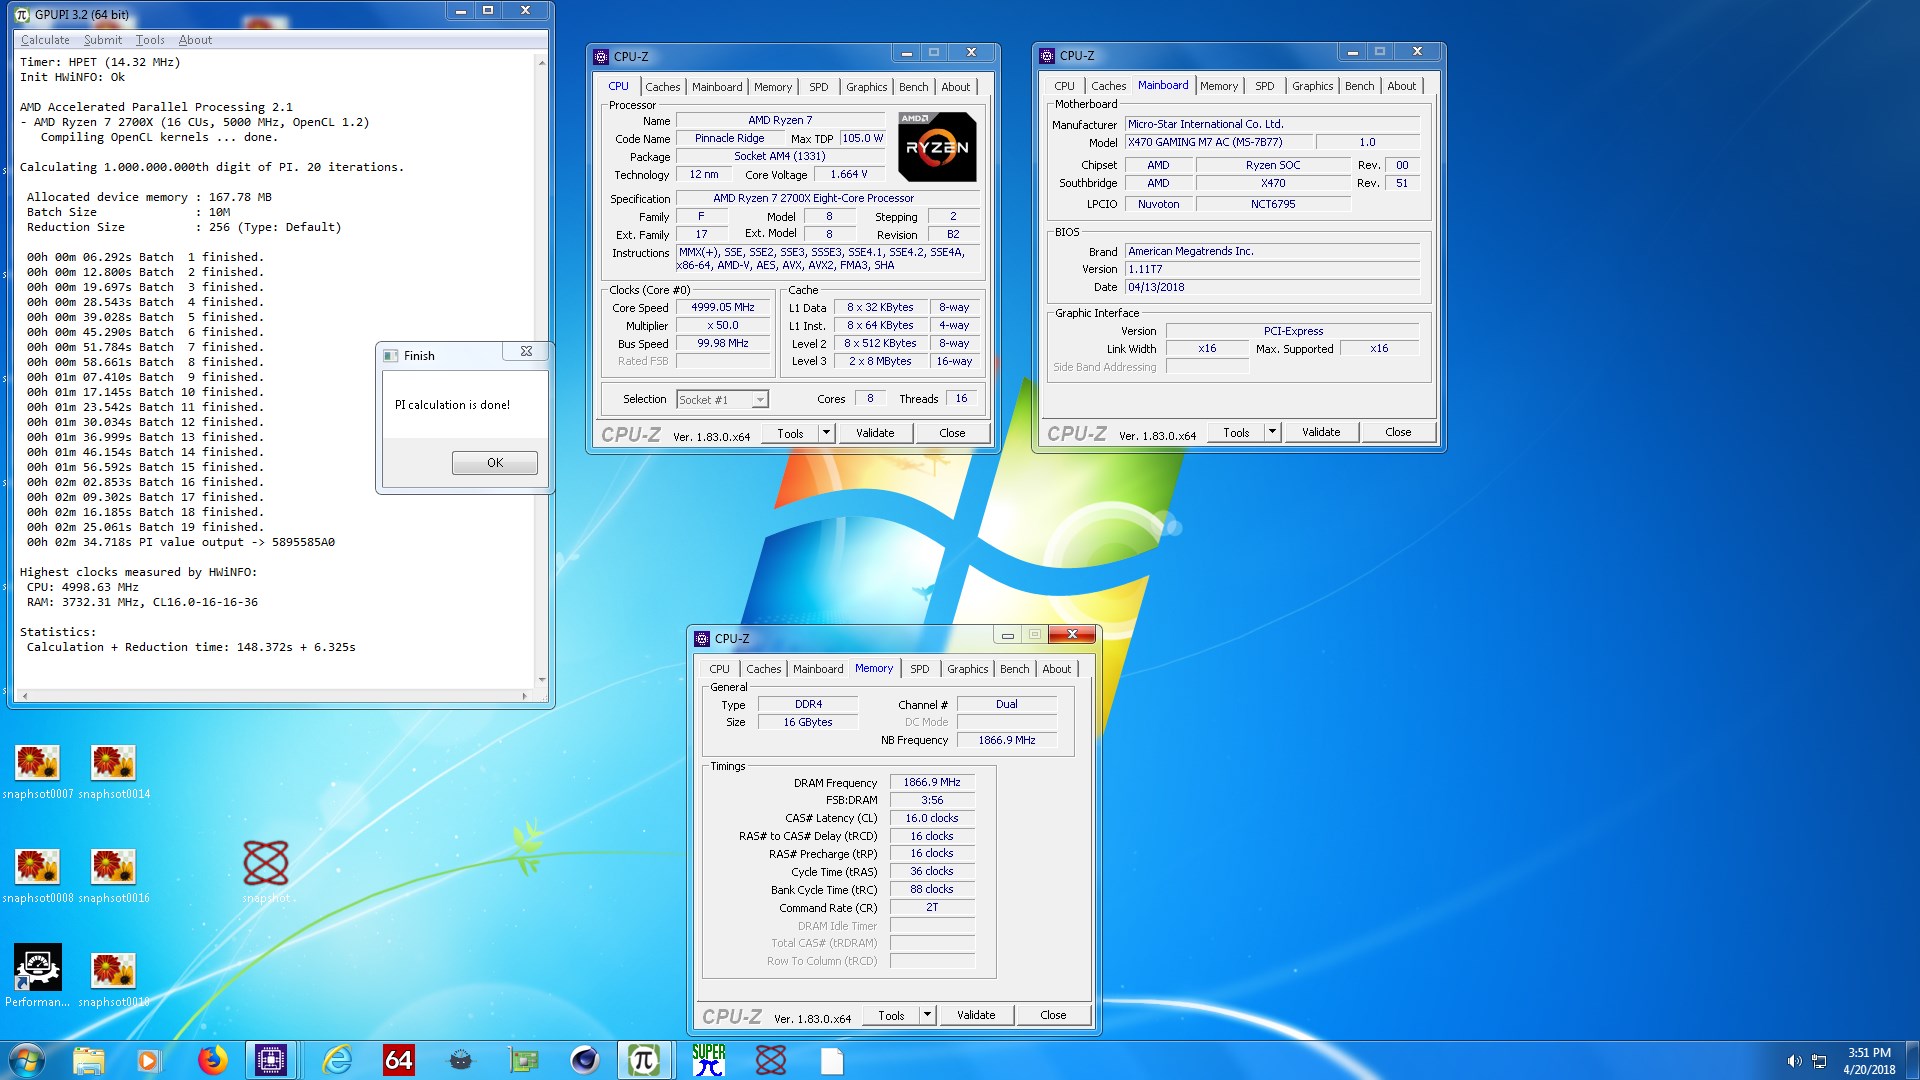This screenshot has height=1080, width=1920.
Task: Switch to CPU-Z taskbar icon
Action: point(271,1060)
